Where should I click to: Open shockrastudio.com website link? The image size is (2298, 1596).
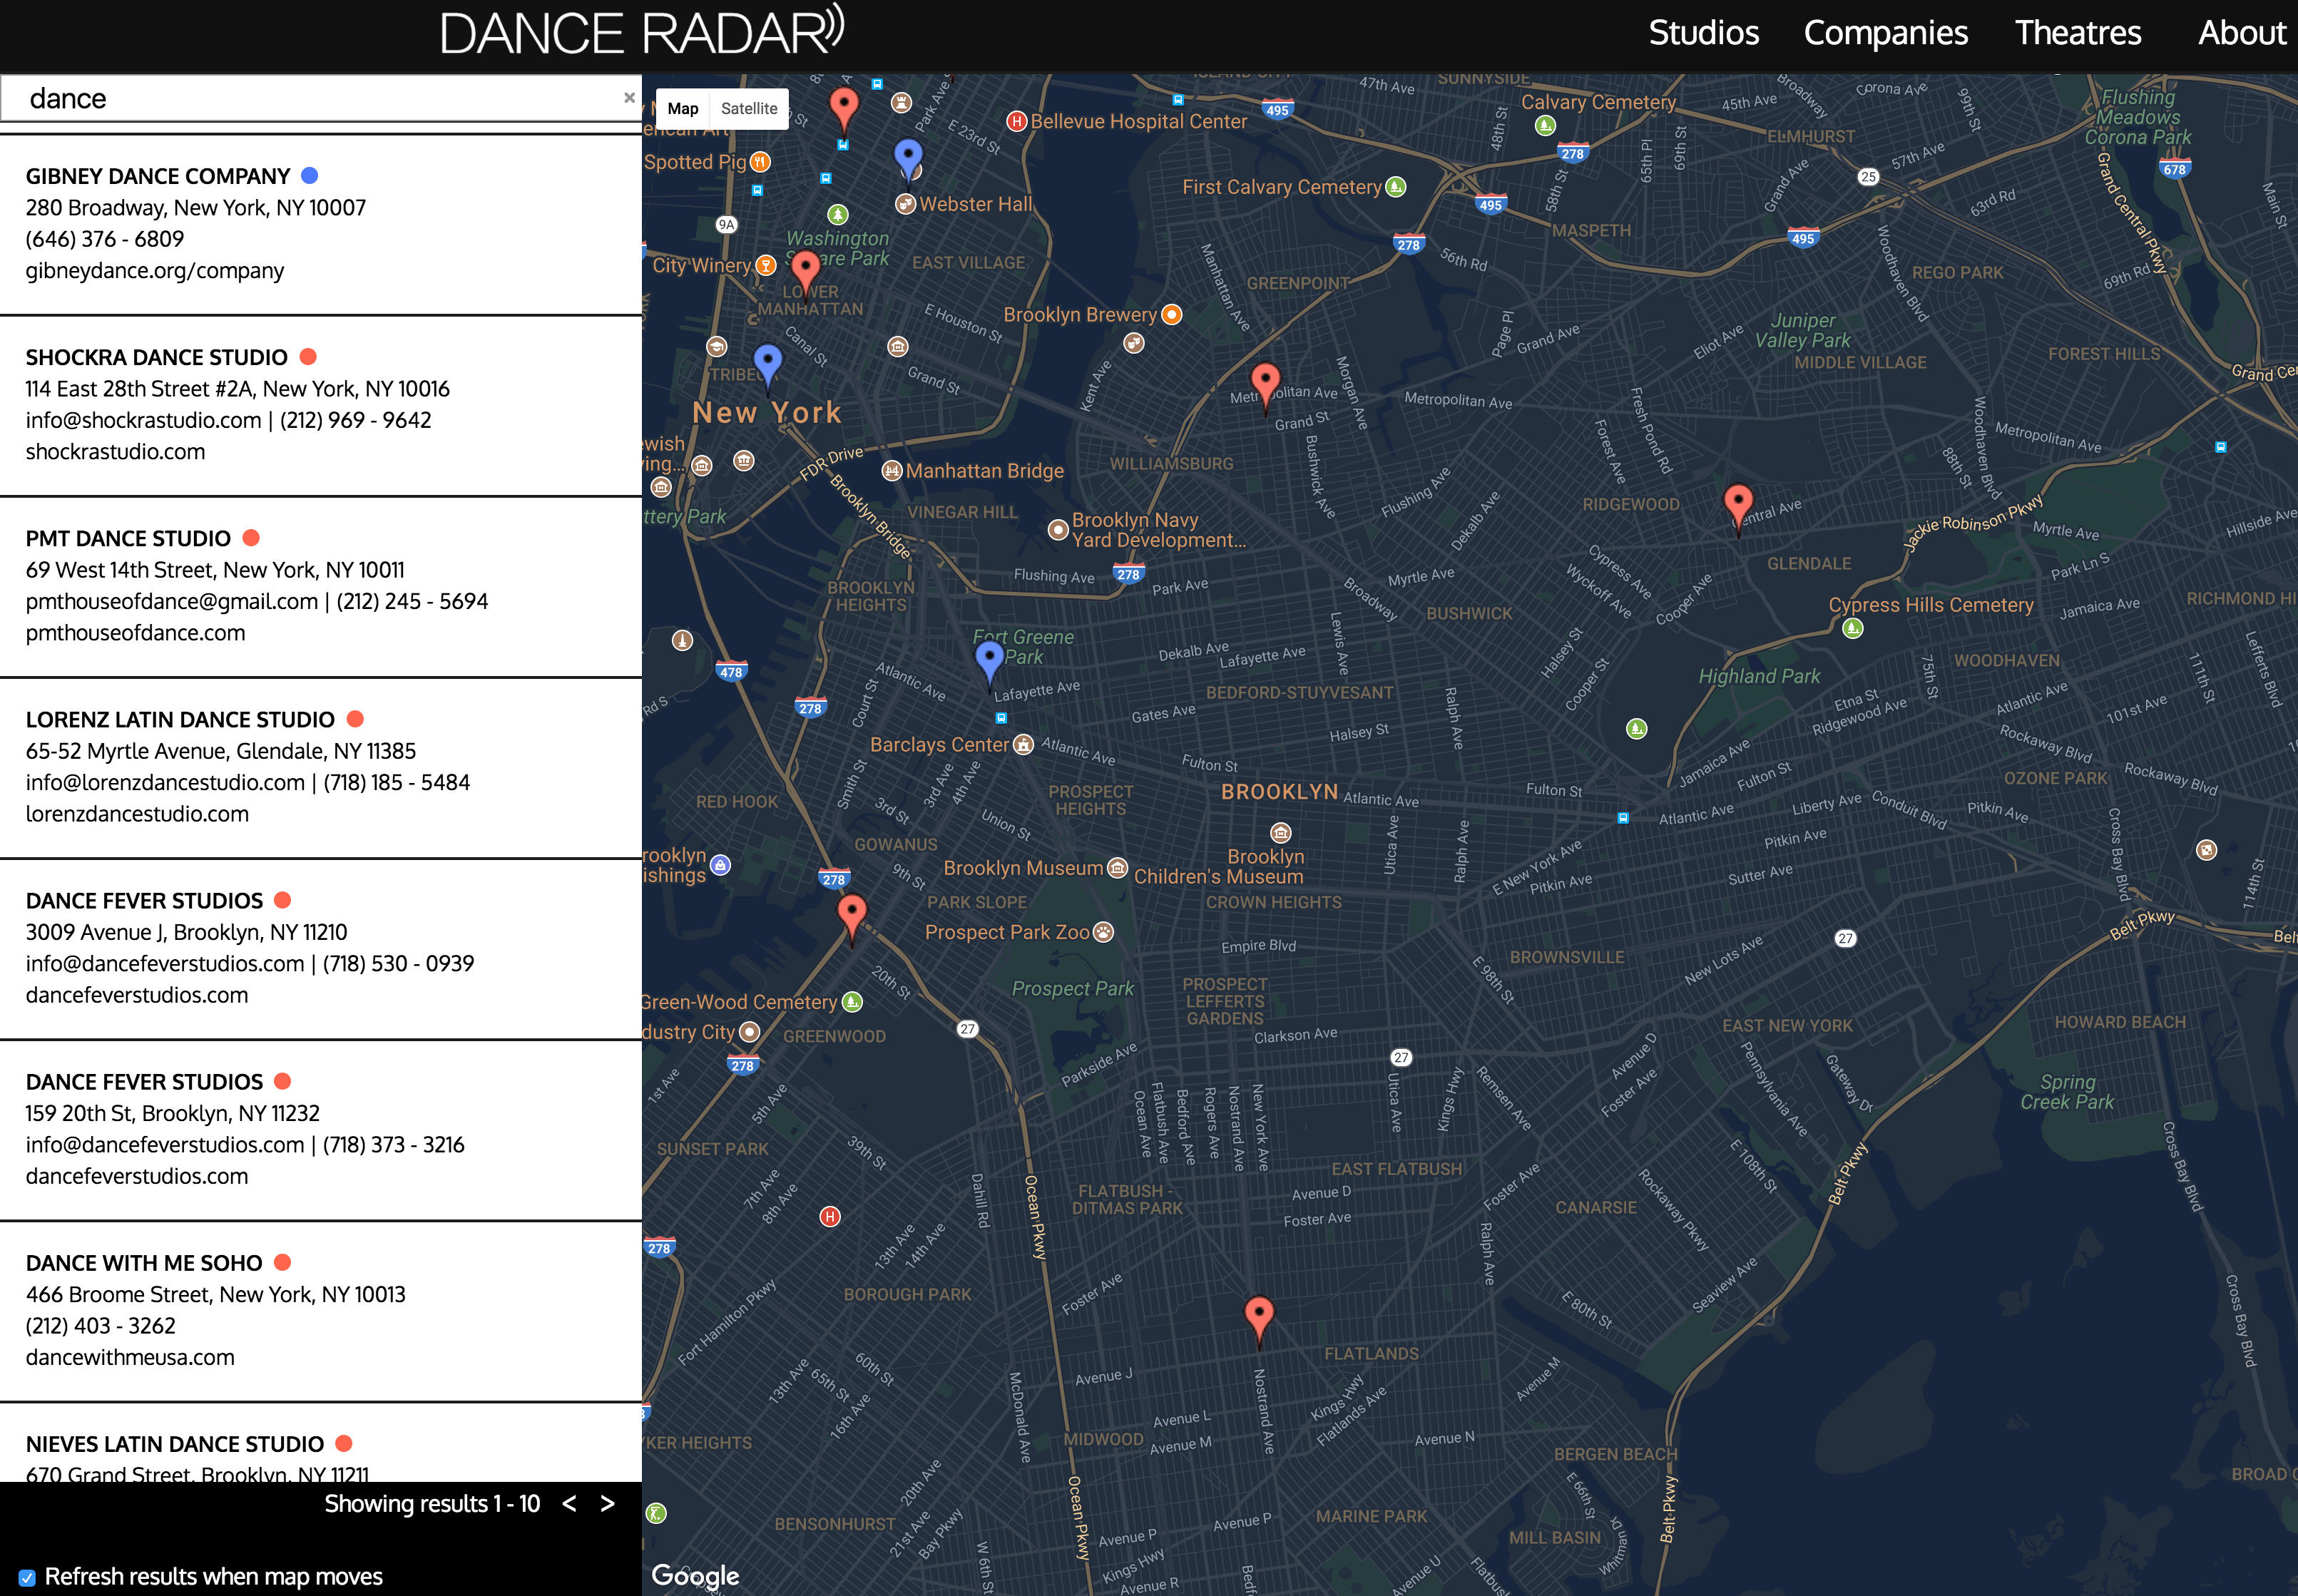point(115,452)
